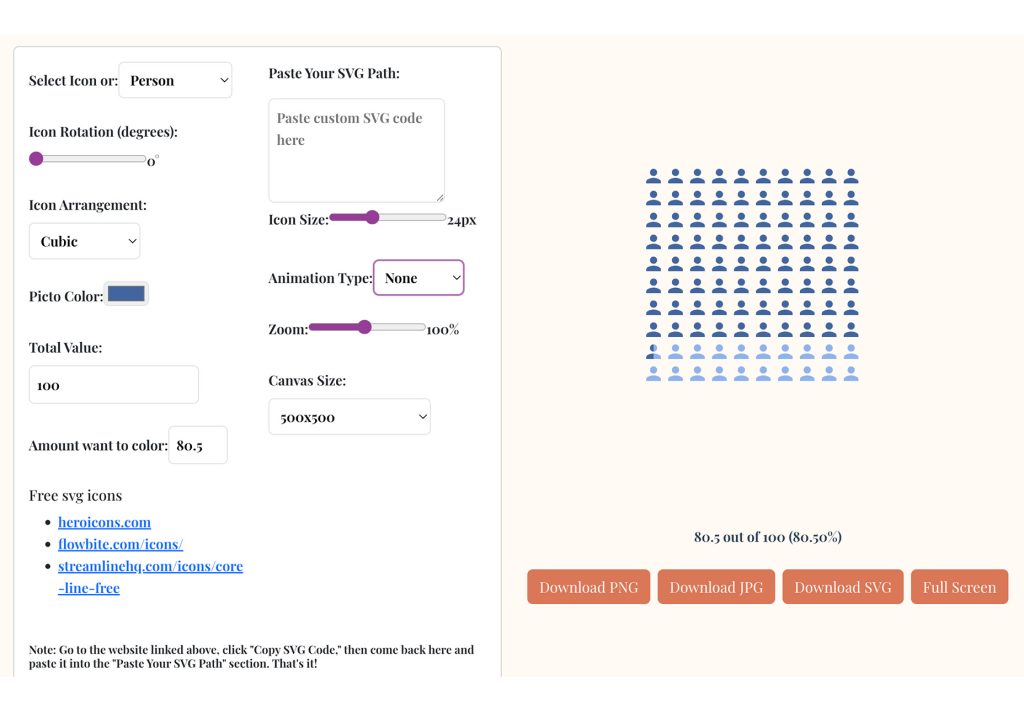Click the Icon Size label
This screenshot has height=706, width=1024.
tap(298, 219)
